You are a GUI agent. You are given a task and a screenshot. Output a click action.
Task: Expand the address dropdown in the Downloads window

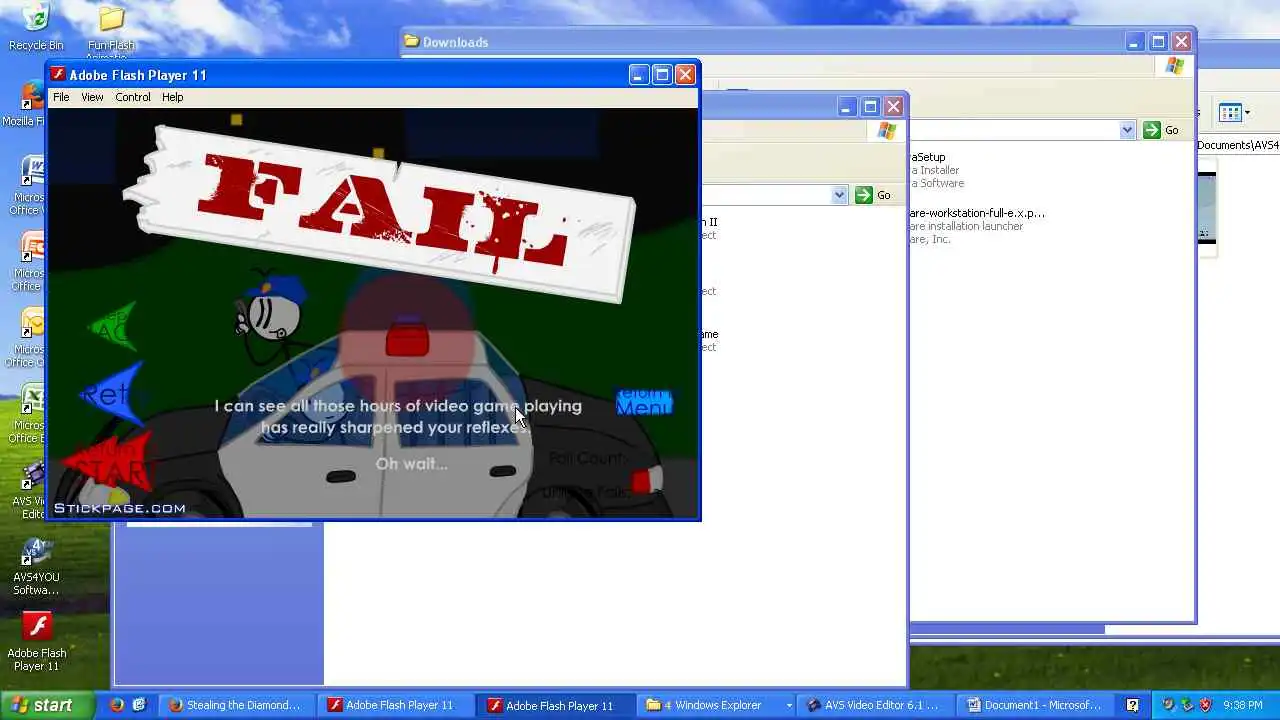tap(1127, 130)
